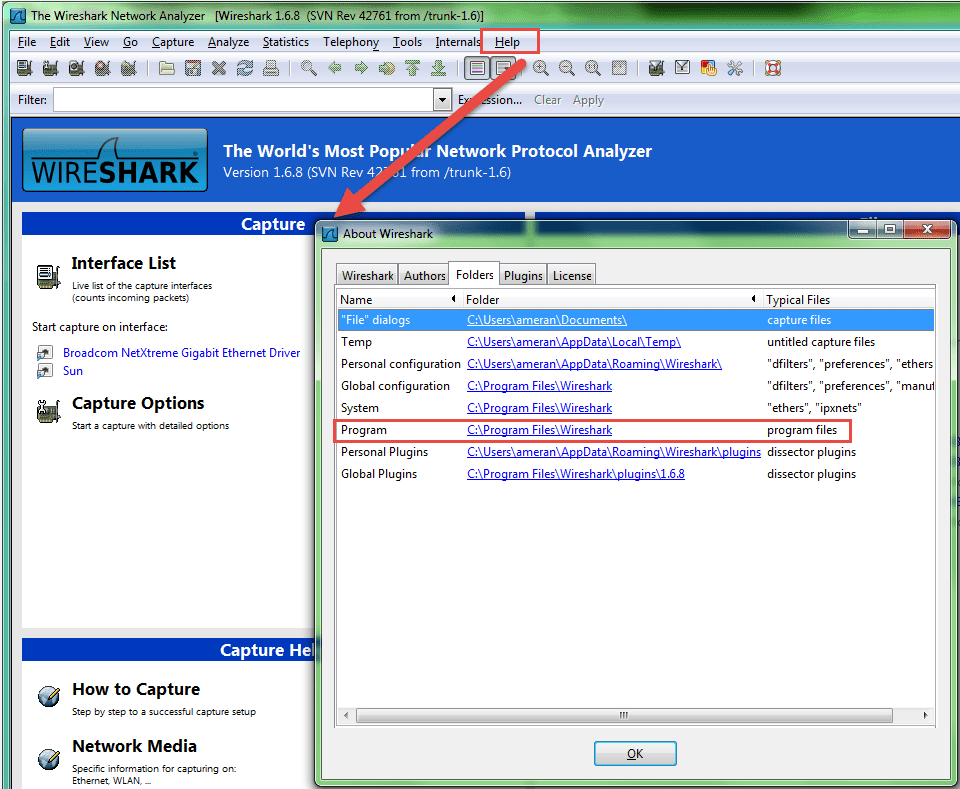
Task: Click the Go back arrow in the toolbar
Action: (335, 68)
